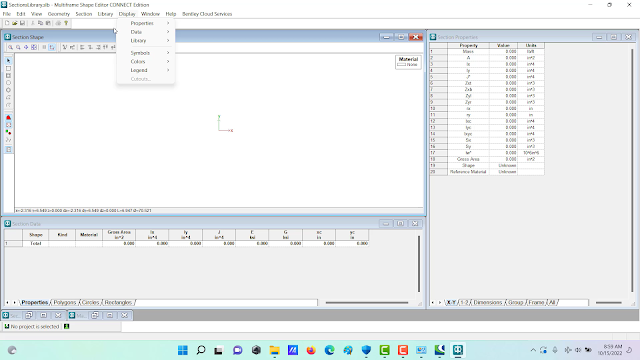Open Windows taskbar search
This screenshot has width=640, height=360.
(201, 350)
